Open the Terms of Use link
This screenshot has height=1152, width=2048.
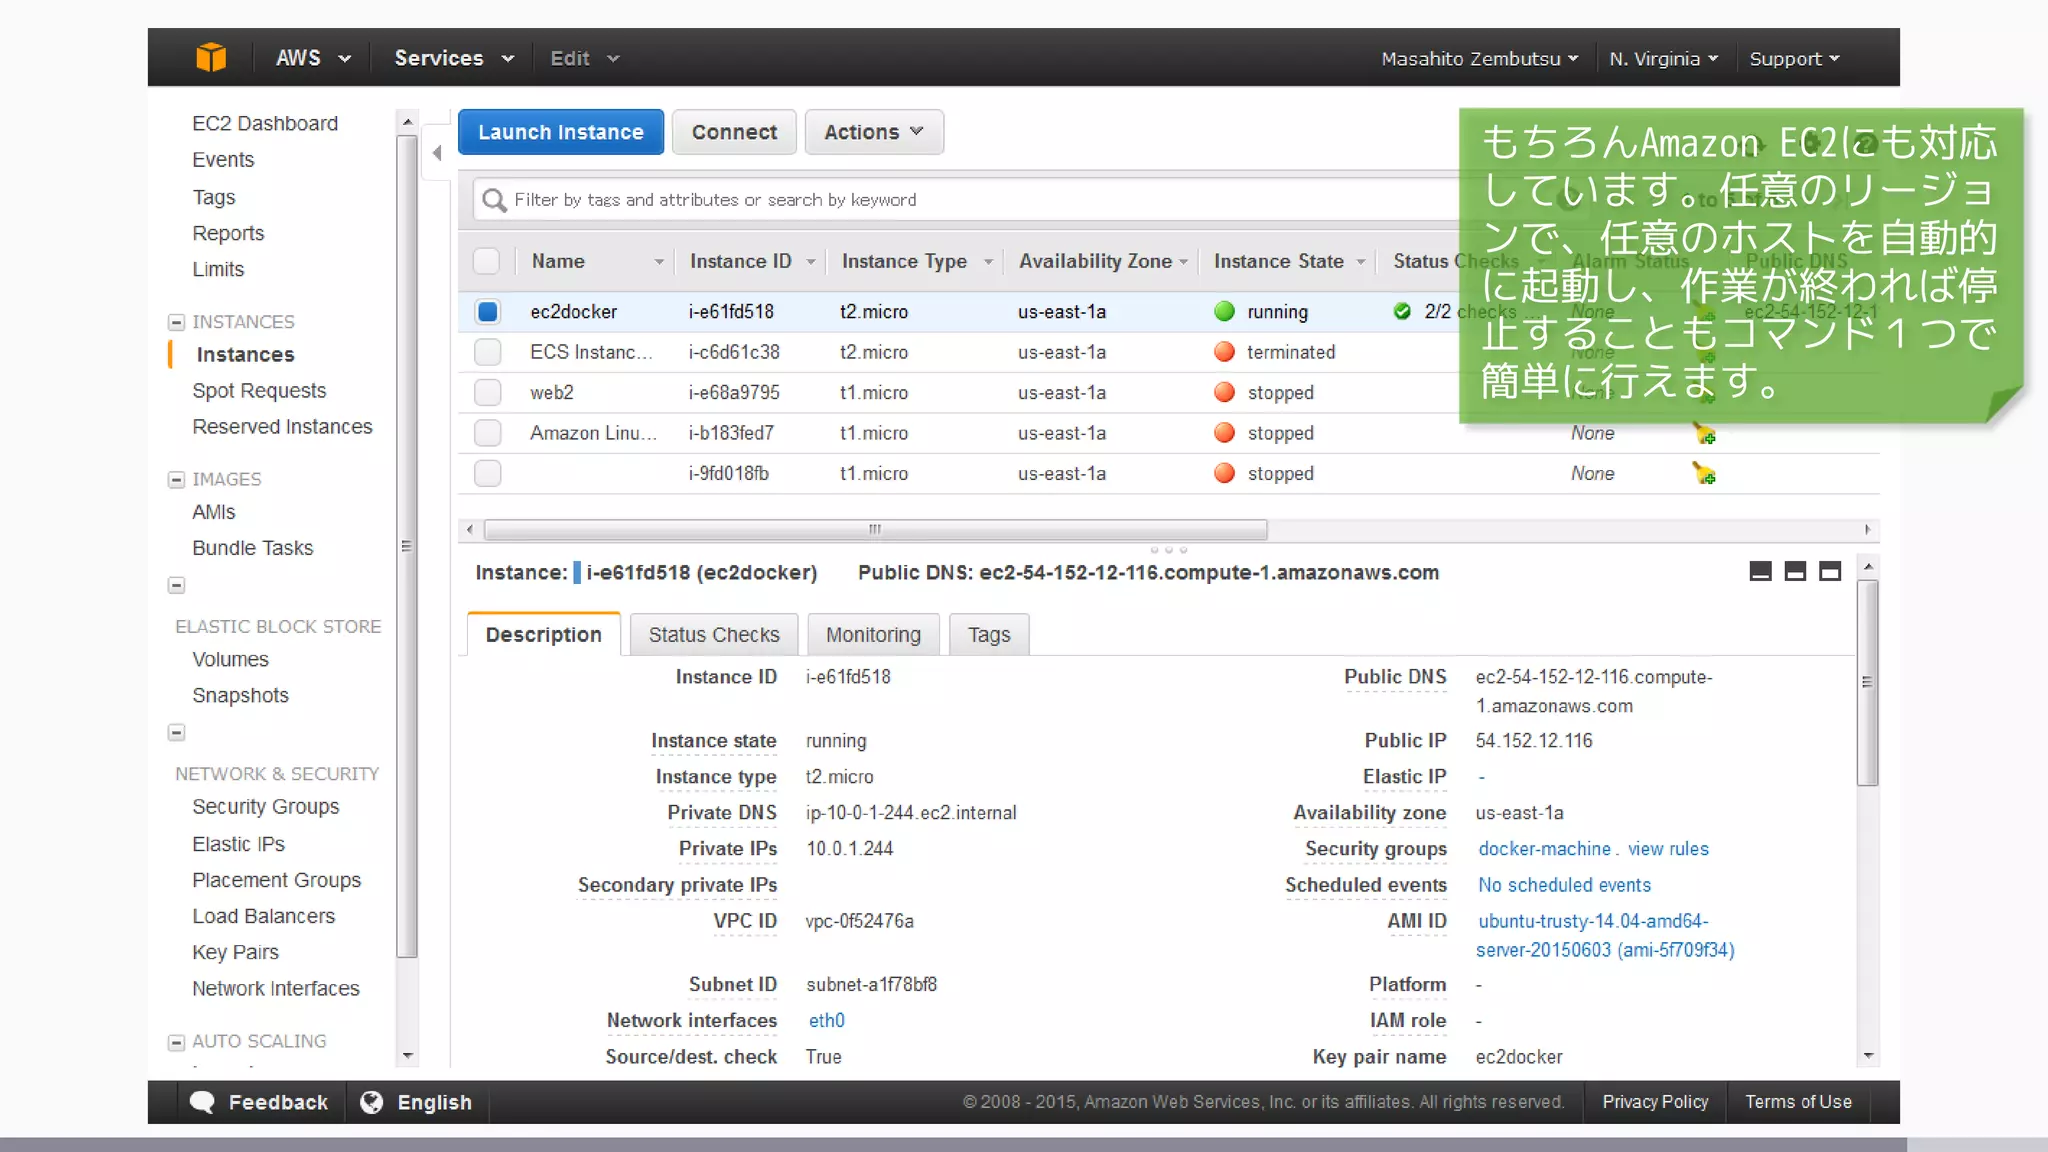[x=1798, y=1101]
